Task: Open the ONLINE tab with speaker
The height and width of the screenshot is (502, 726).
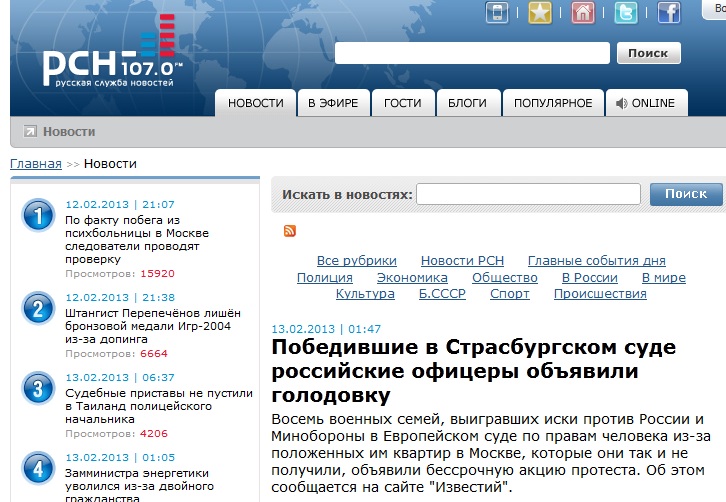Action: (x=646, y=103)
